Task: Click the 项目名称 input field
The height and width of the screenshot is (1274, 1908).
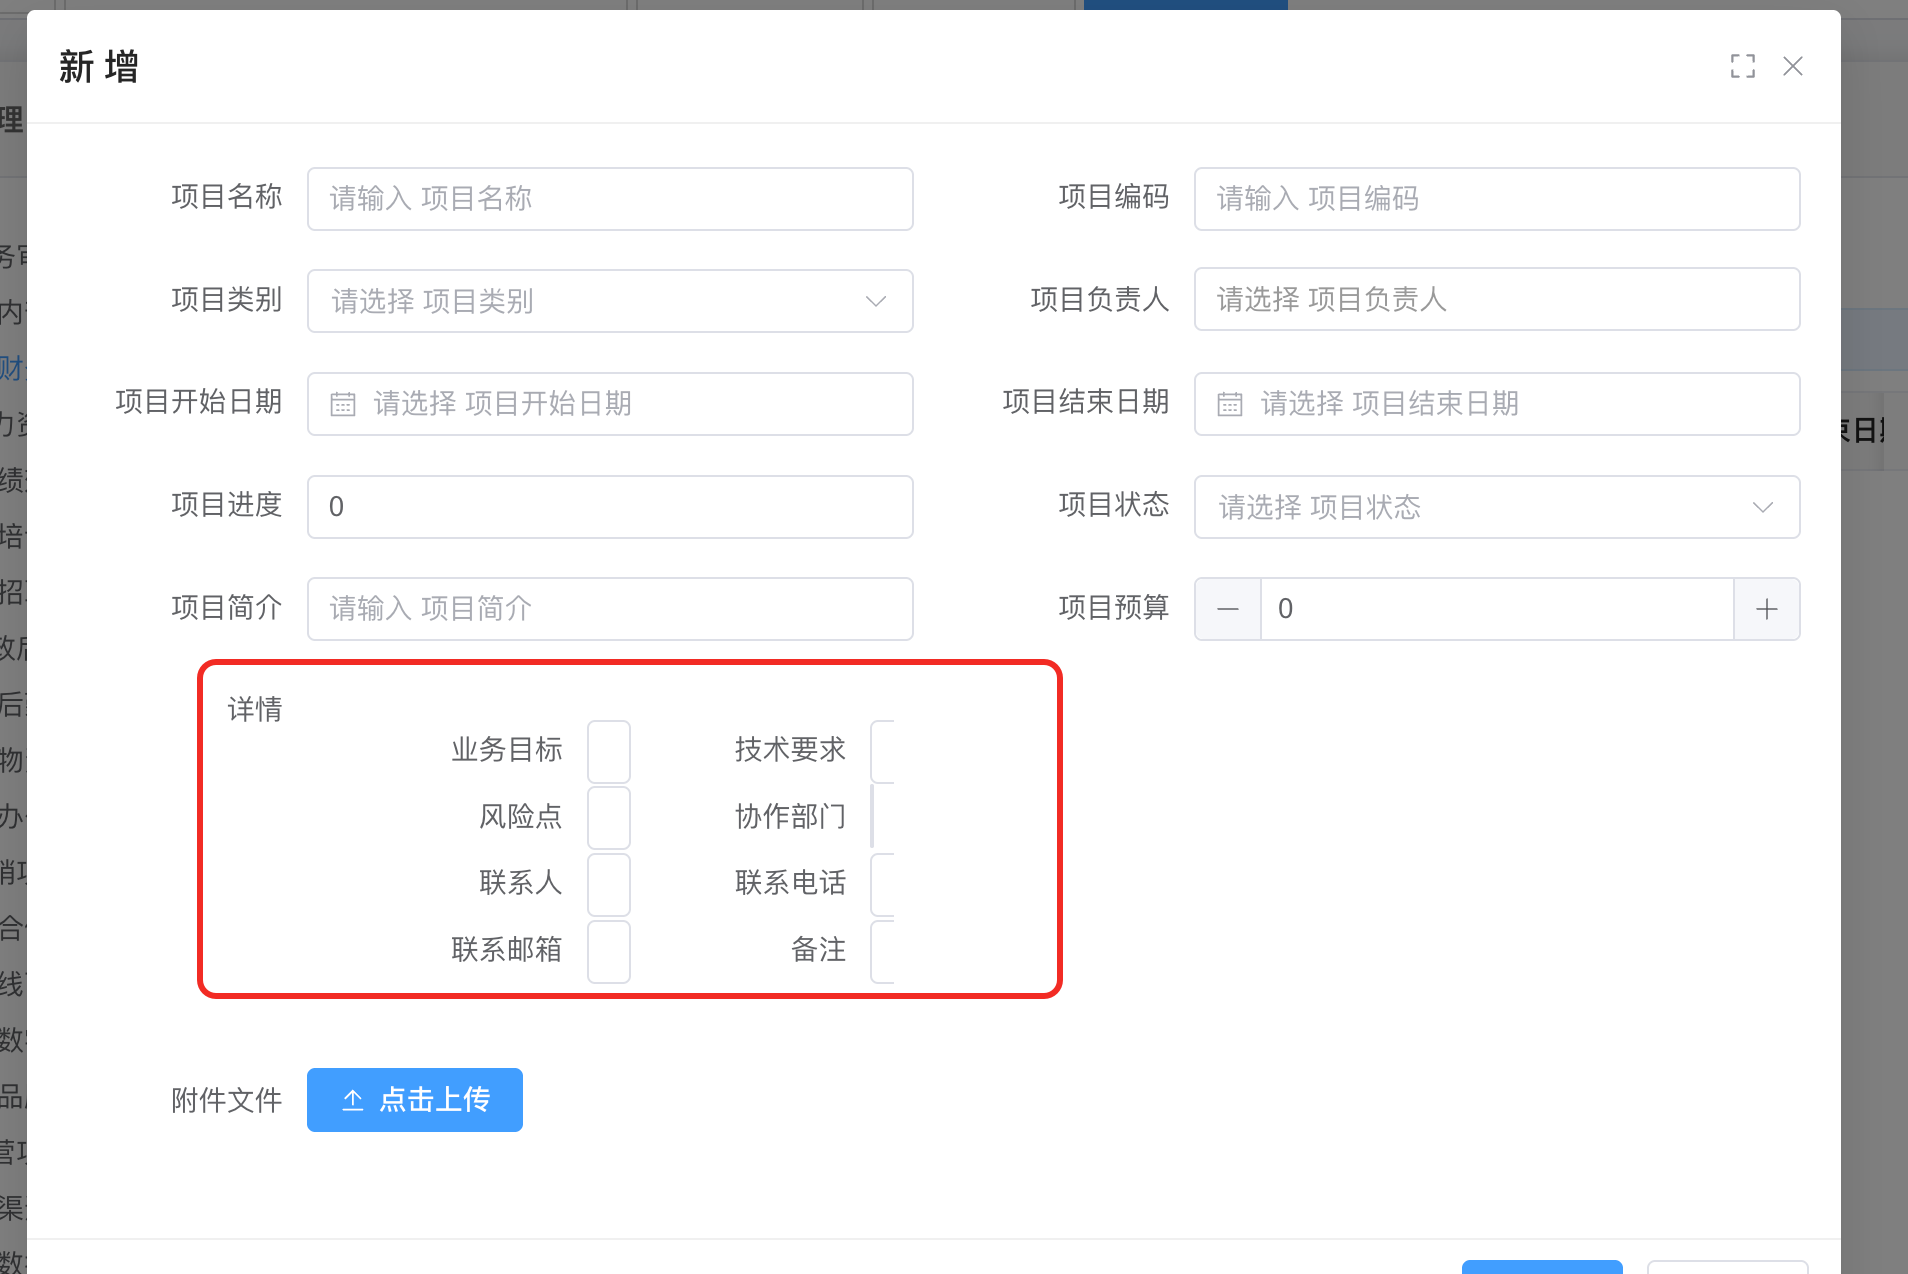Action: [x=609, y=199]
